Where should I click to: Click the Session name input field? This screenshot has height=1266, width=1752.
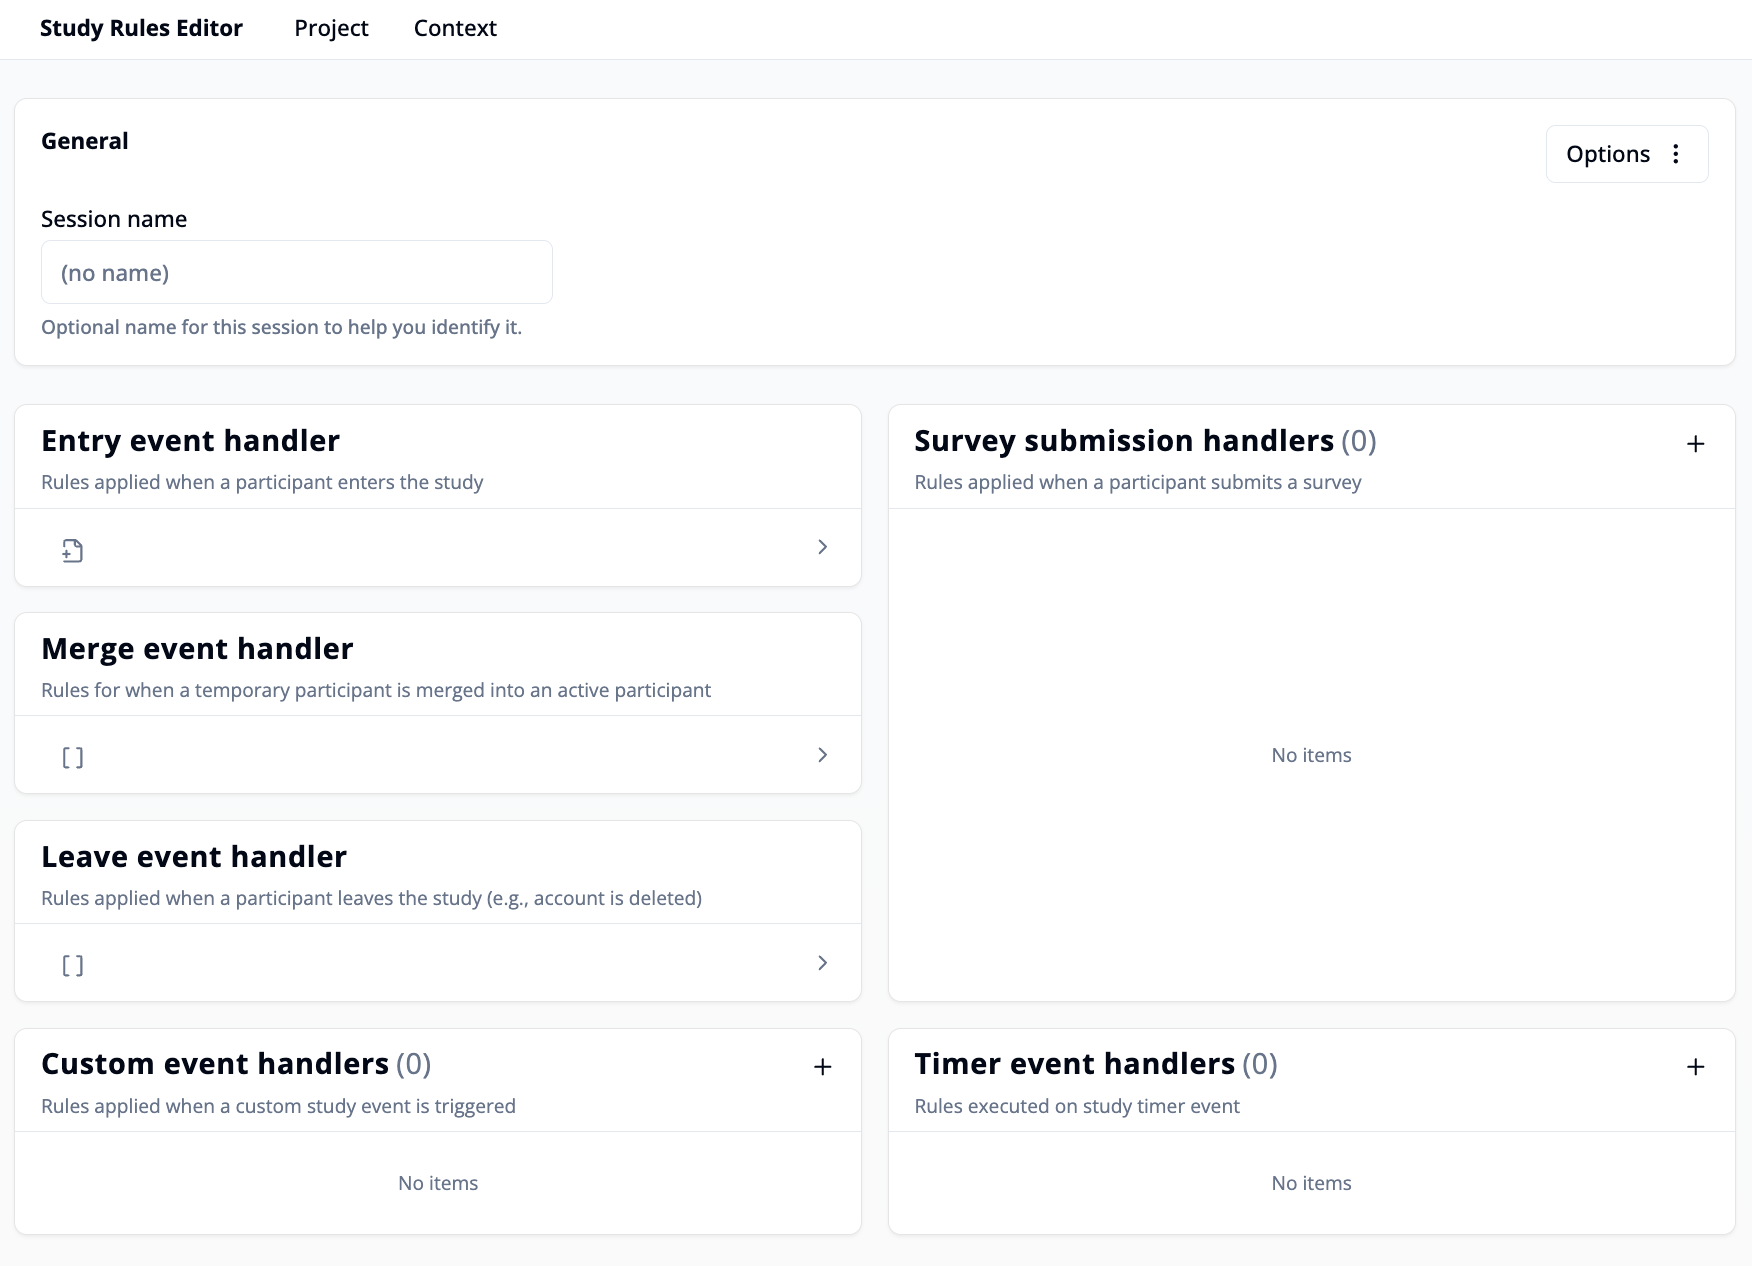tap(296, 272)
